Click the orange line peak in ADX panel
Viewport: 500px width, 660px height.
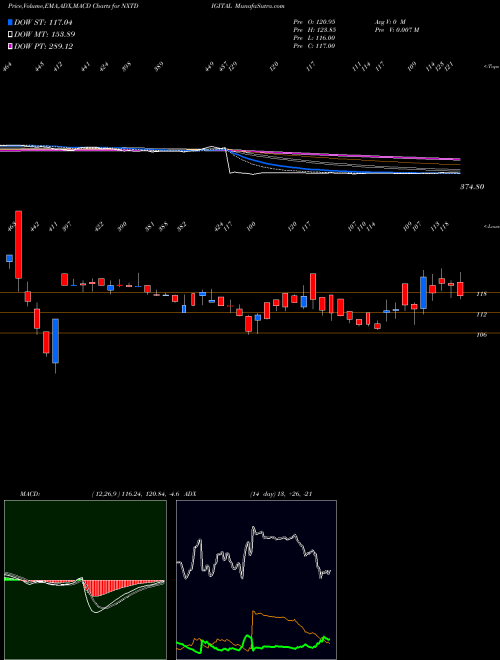[254, 612]
